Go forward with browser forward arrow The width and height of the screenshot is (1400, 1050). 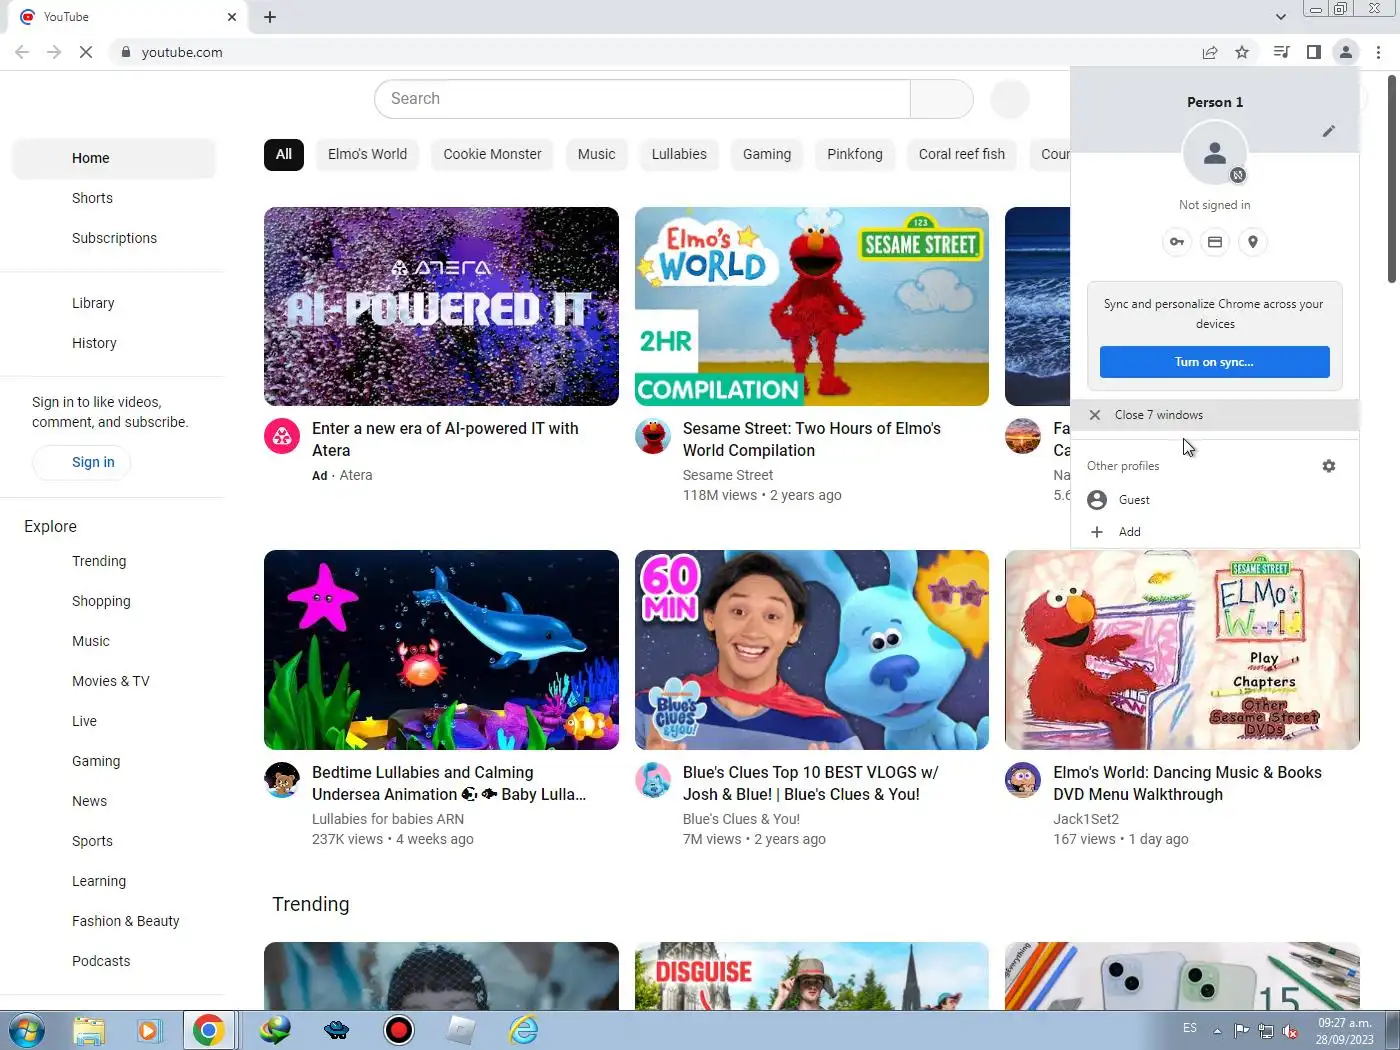[x=54, y=52]
